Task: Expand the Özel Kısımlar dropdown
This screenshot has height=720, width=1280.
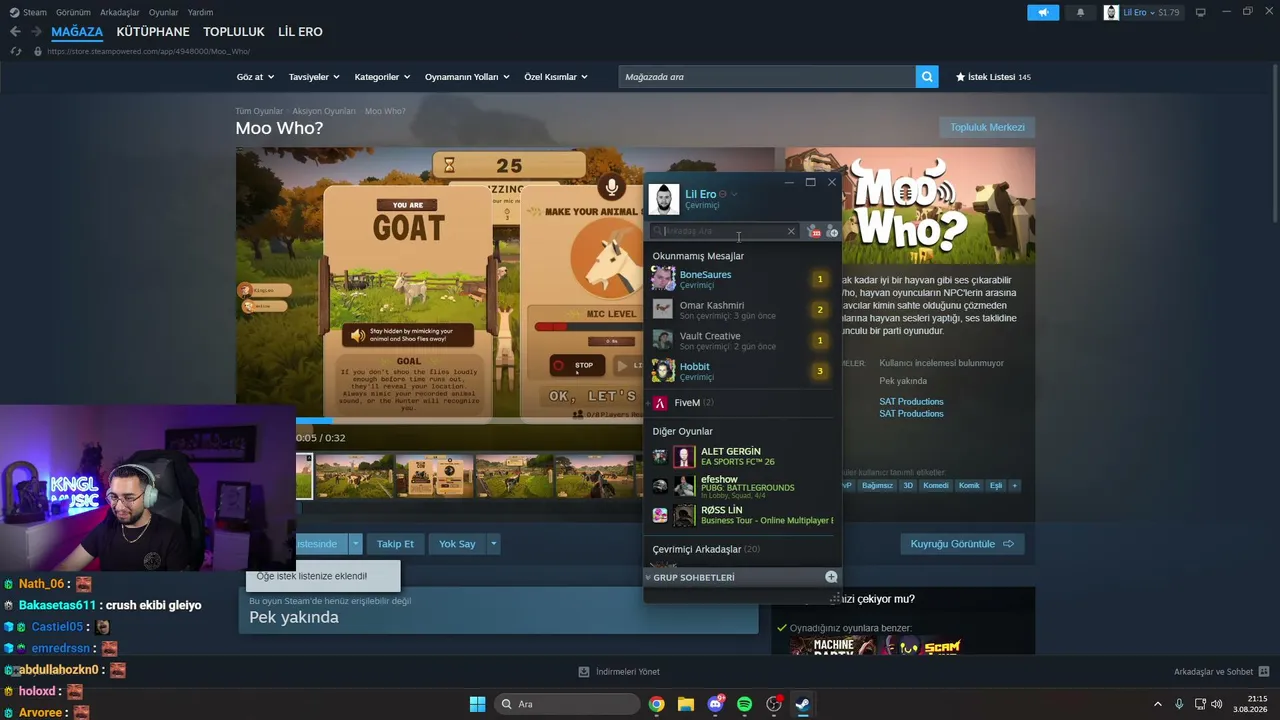Action: pos(556,77)
